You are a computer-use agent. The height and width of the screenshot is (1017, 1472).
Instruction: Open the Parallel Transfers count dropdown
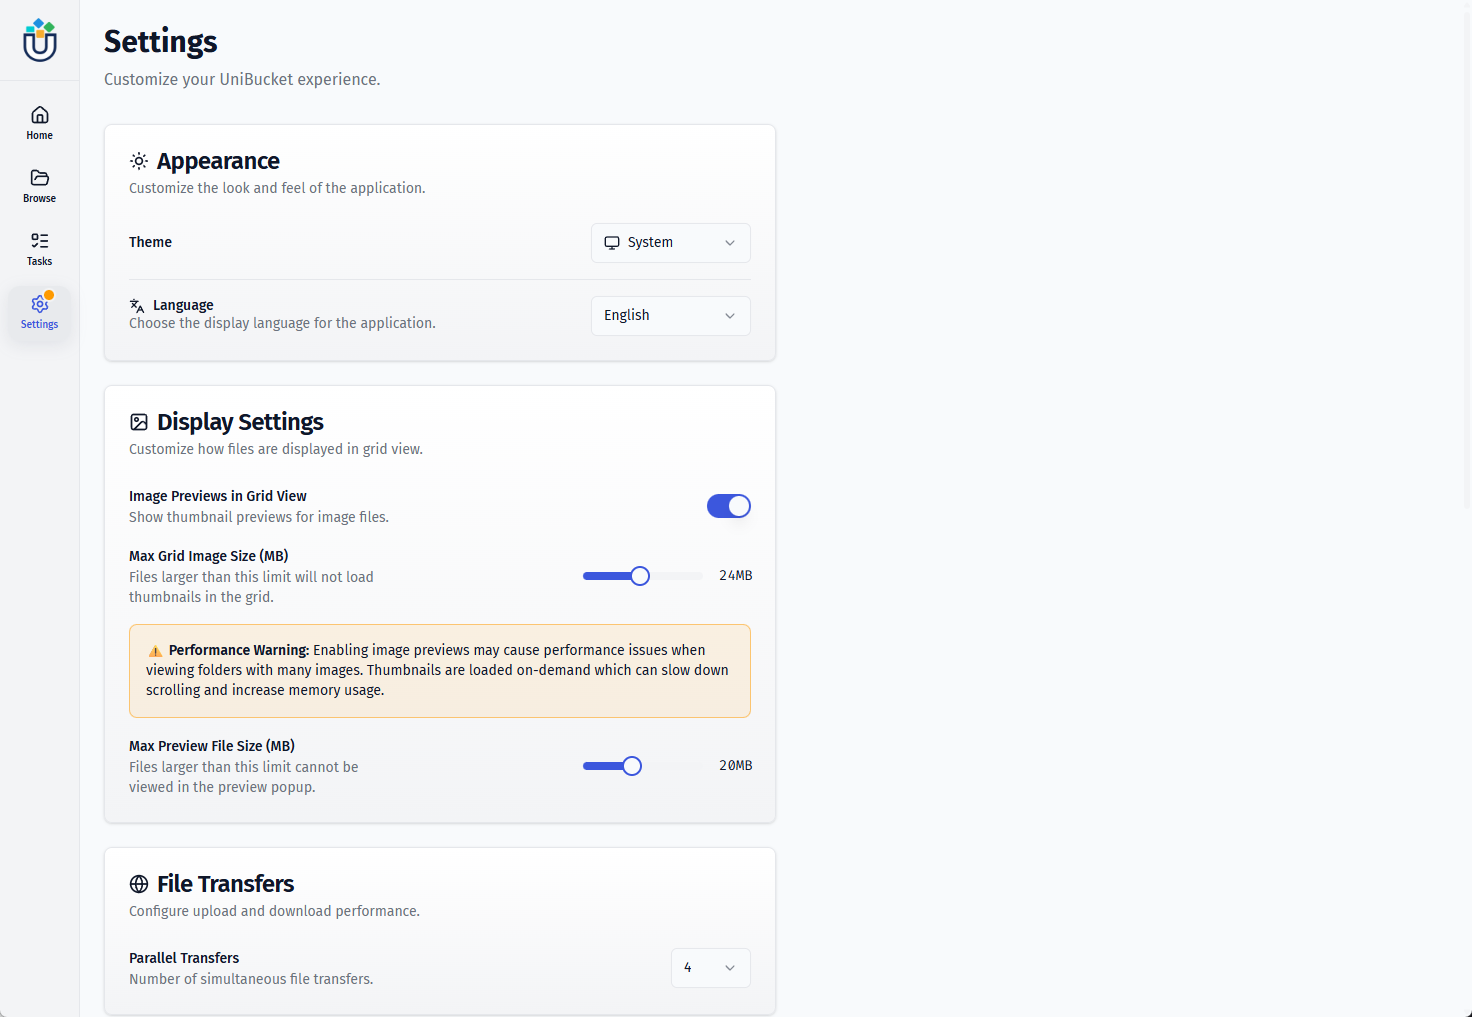(x=710, y=968)
